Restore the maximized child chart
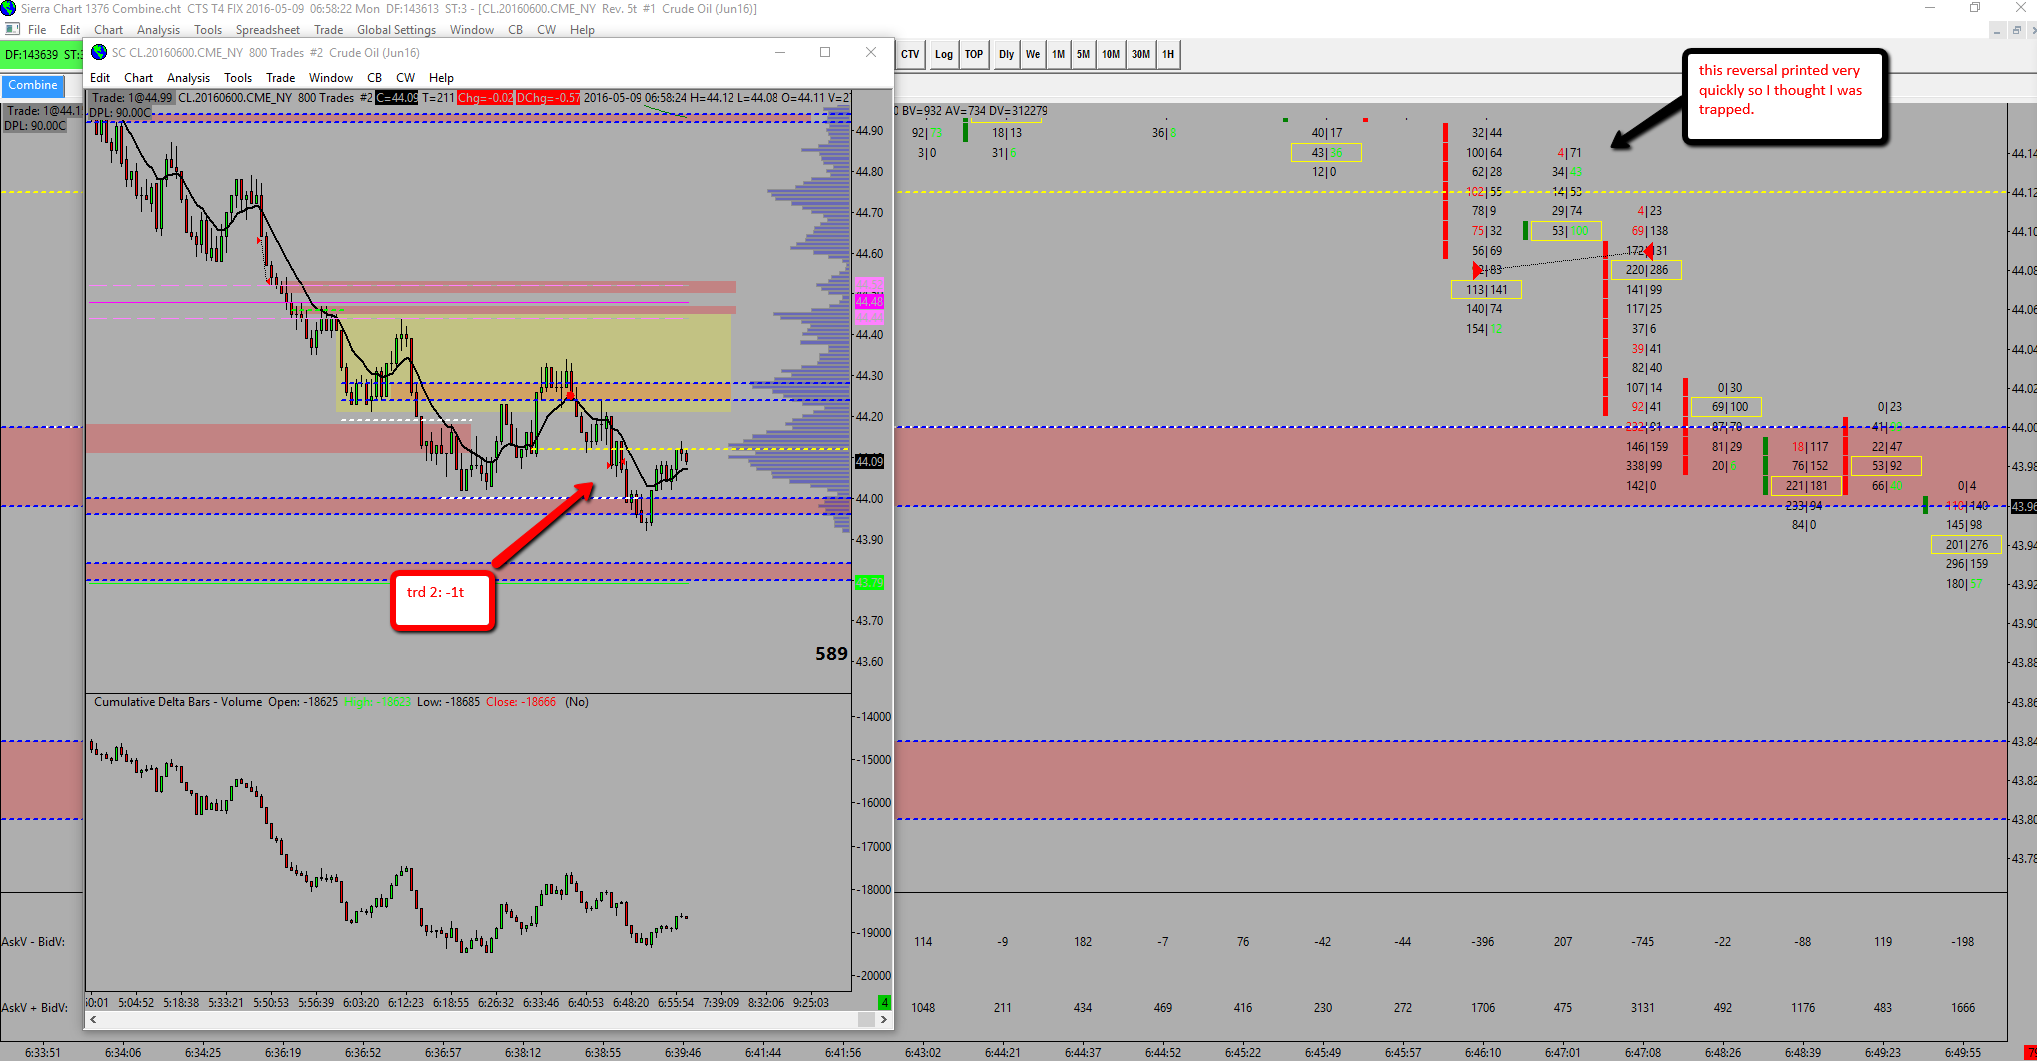2037x1062 pixels. point(2015,31)
